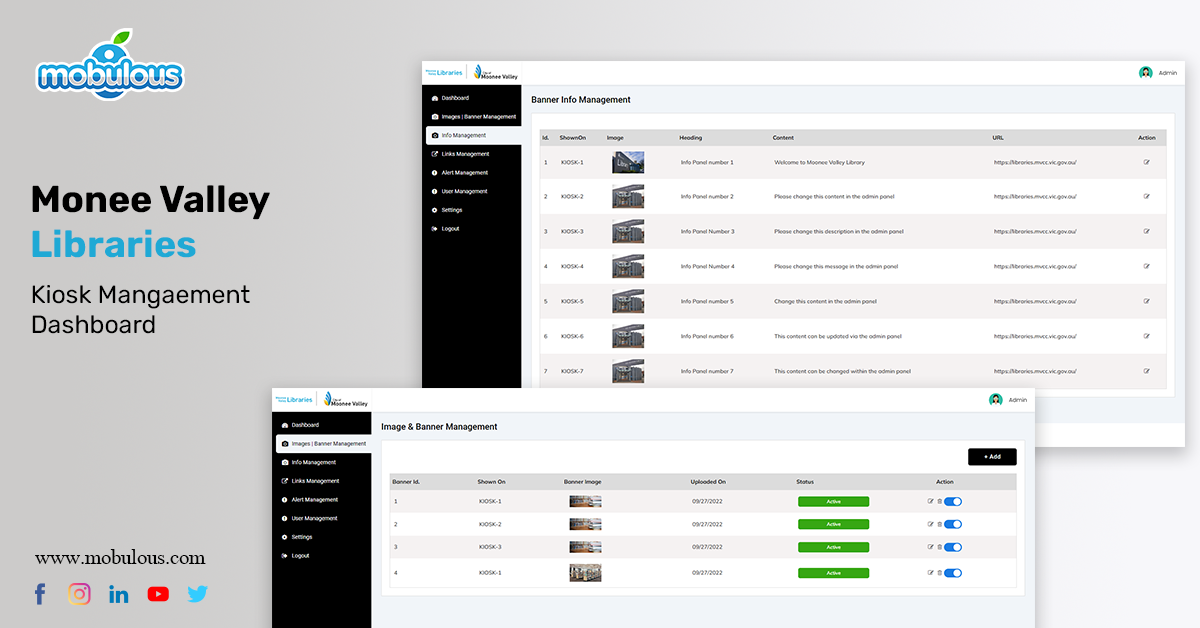The image size is (1200, 628).
Task: Open Links Management in the Image & Banner window sidebar
Action: click(x=310, y=481)
